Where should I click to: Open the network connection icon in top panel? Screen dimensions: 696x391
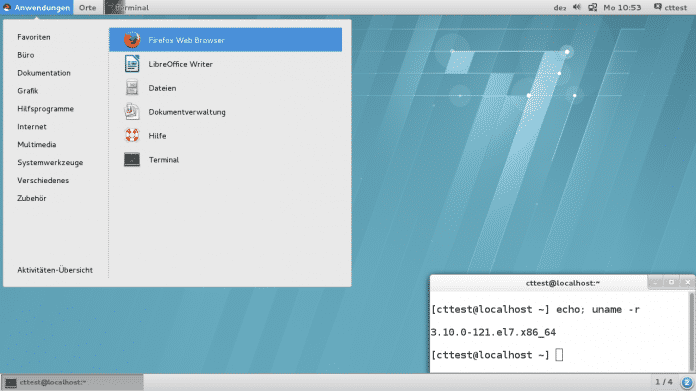(593, 7)
